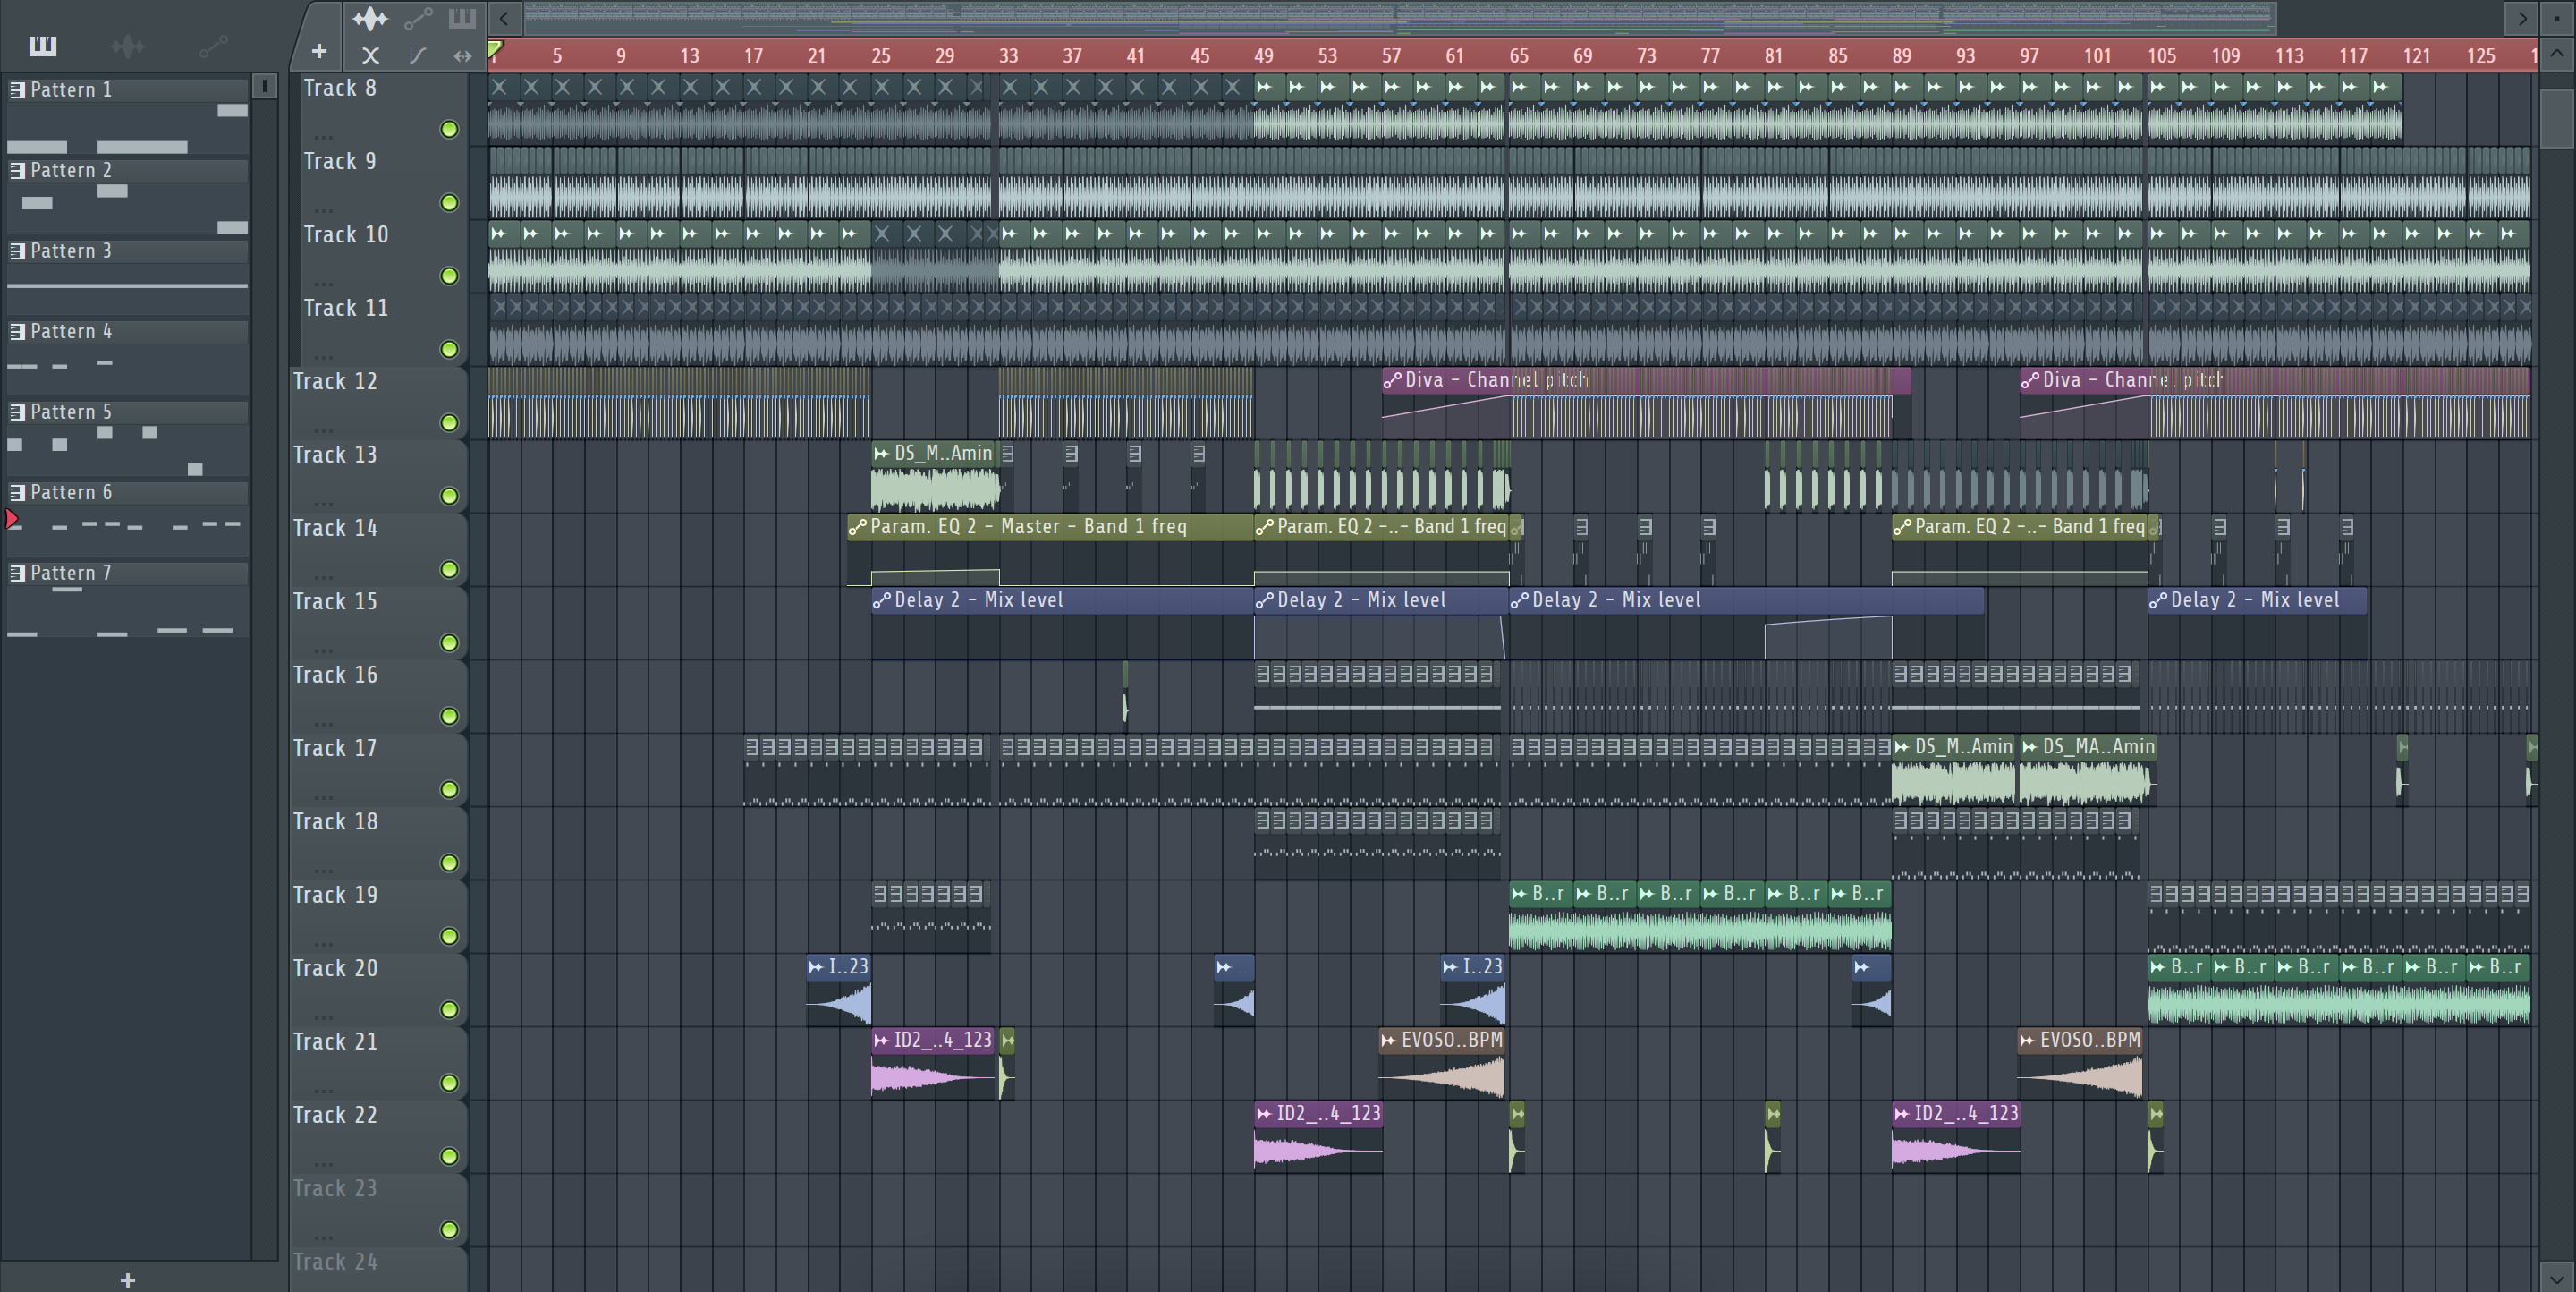Open clip menu of first EVOSO..BPM clip
2576x1292 pixels.
pyautogui.click(x=1388, y=1041)
